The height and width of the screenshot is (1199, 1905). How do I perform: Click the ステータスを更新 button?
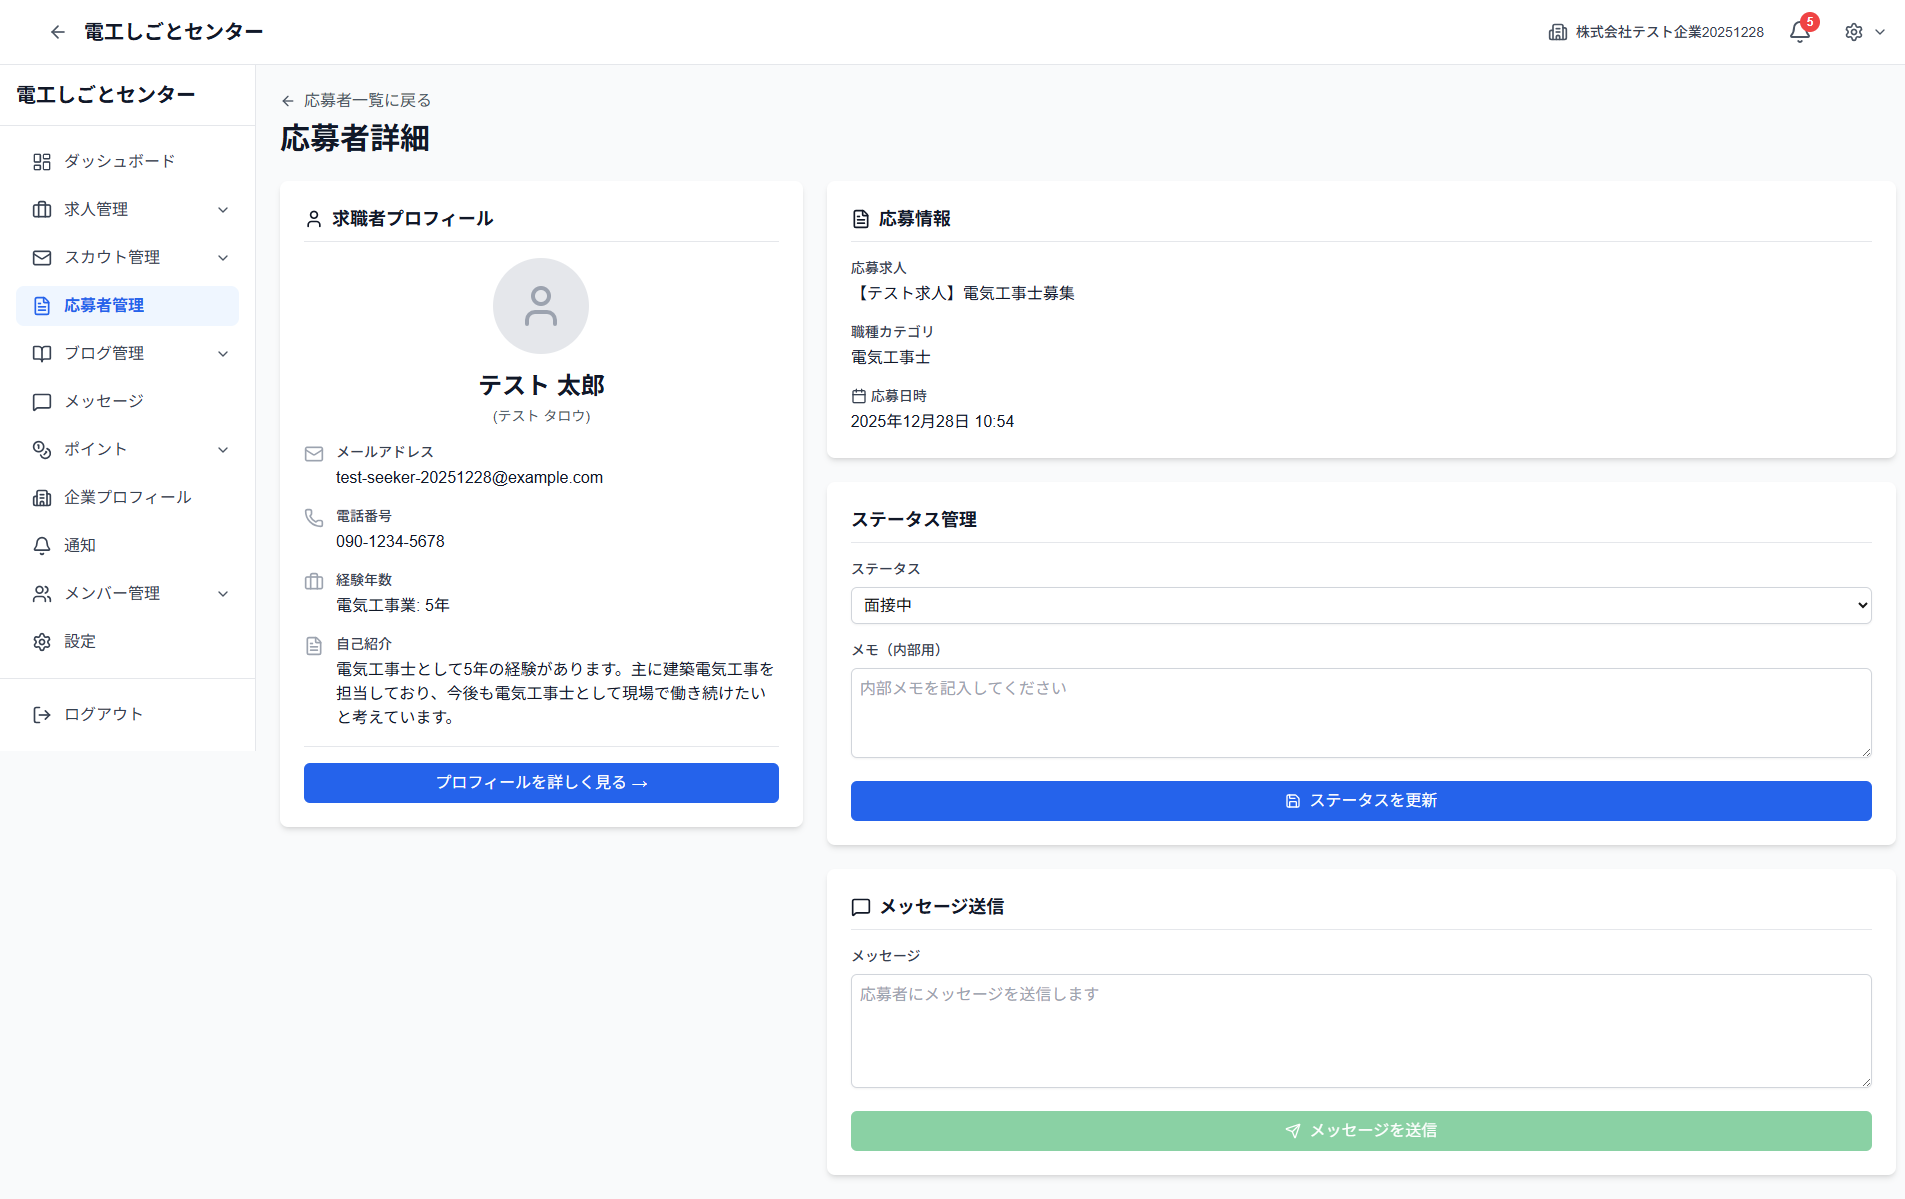pos(1359,800)
